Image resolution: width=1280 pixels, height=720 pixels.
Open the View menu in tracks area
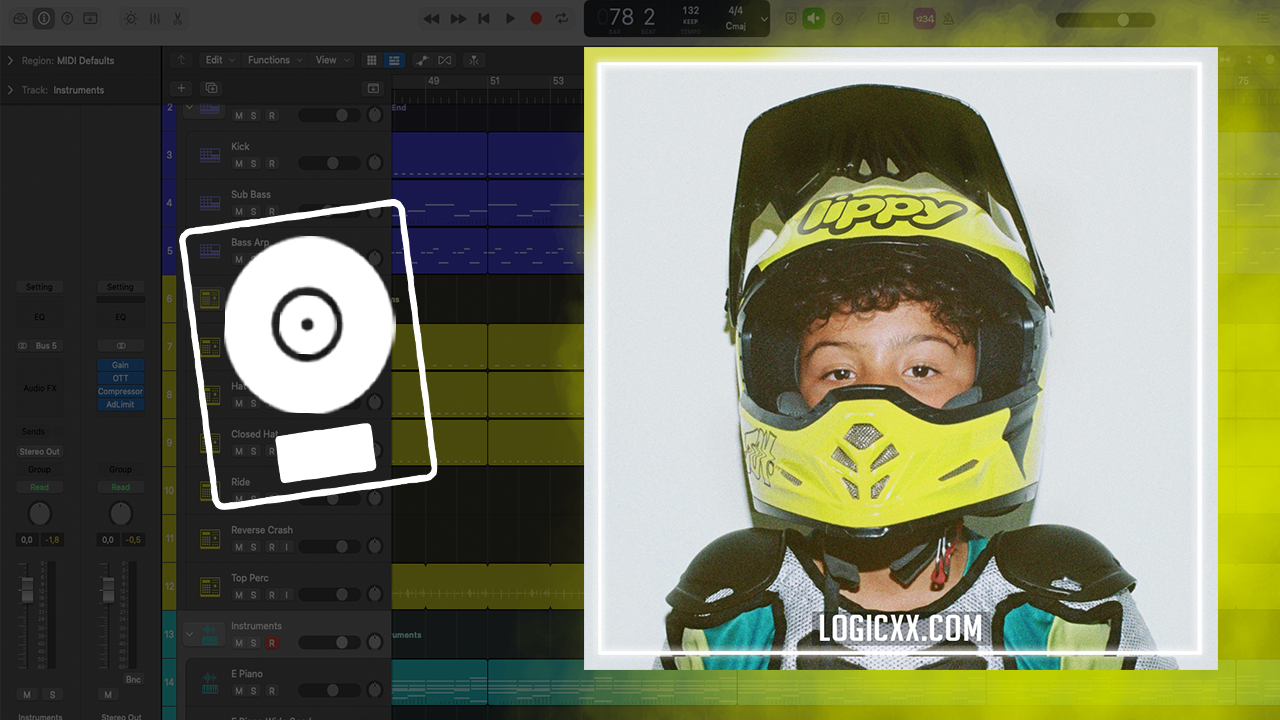pos(331,60)
